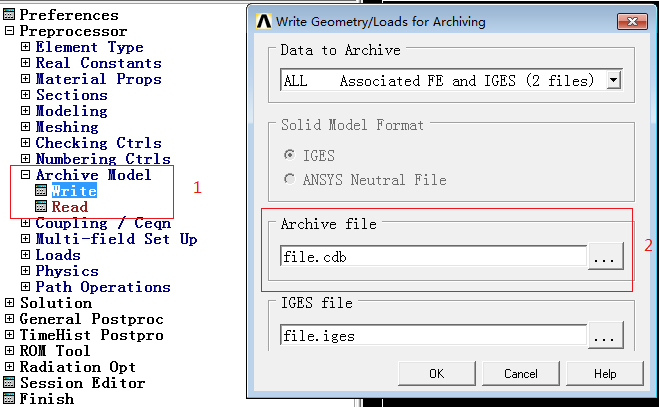The image size is (659, 407).
Task: Expand the Multi-field Set Up node
Action: (x=26, y=238)
